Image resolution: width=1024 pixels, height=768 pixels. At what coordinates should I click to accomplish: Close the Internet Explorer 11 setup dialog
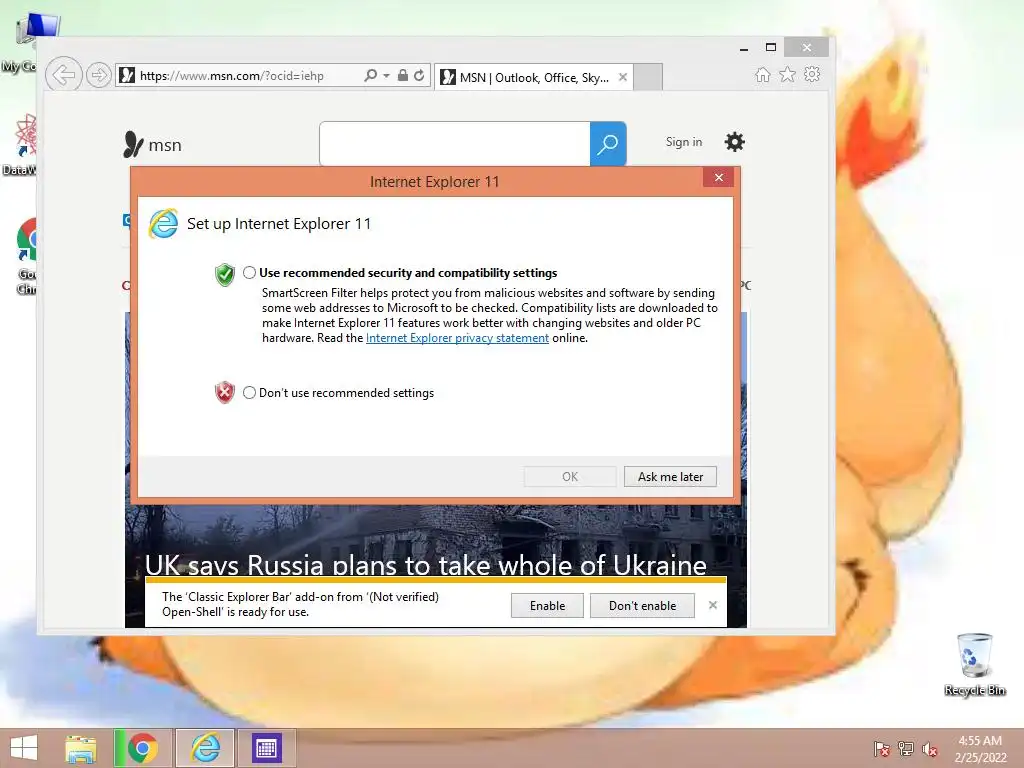tap(718, 178)
